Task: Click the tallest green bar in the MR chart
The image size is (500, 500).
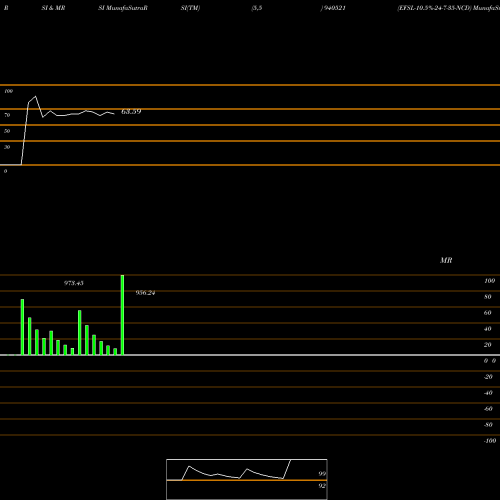Action: (x=122, y=315)
